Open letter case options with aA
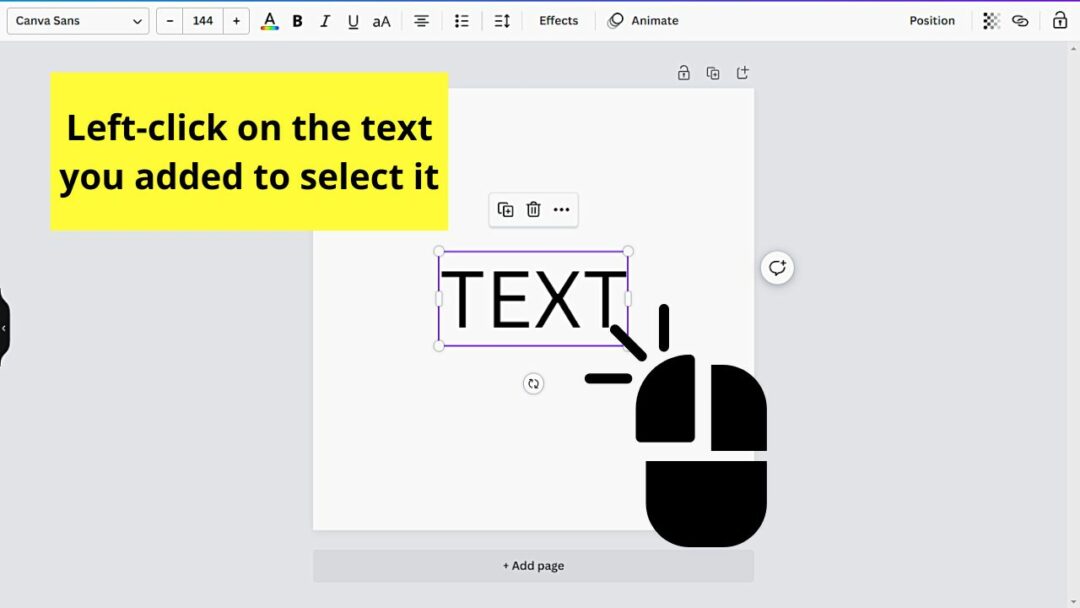1080x608 pixels. [381, 20]
